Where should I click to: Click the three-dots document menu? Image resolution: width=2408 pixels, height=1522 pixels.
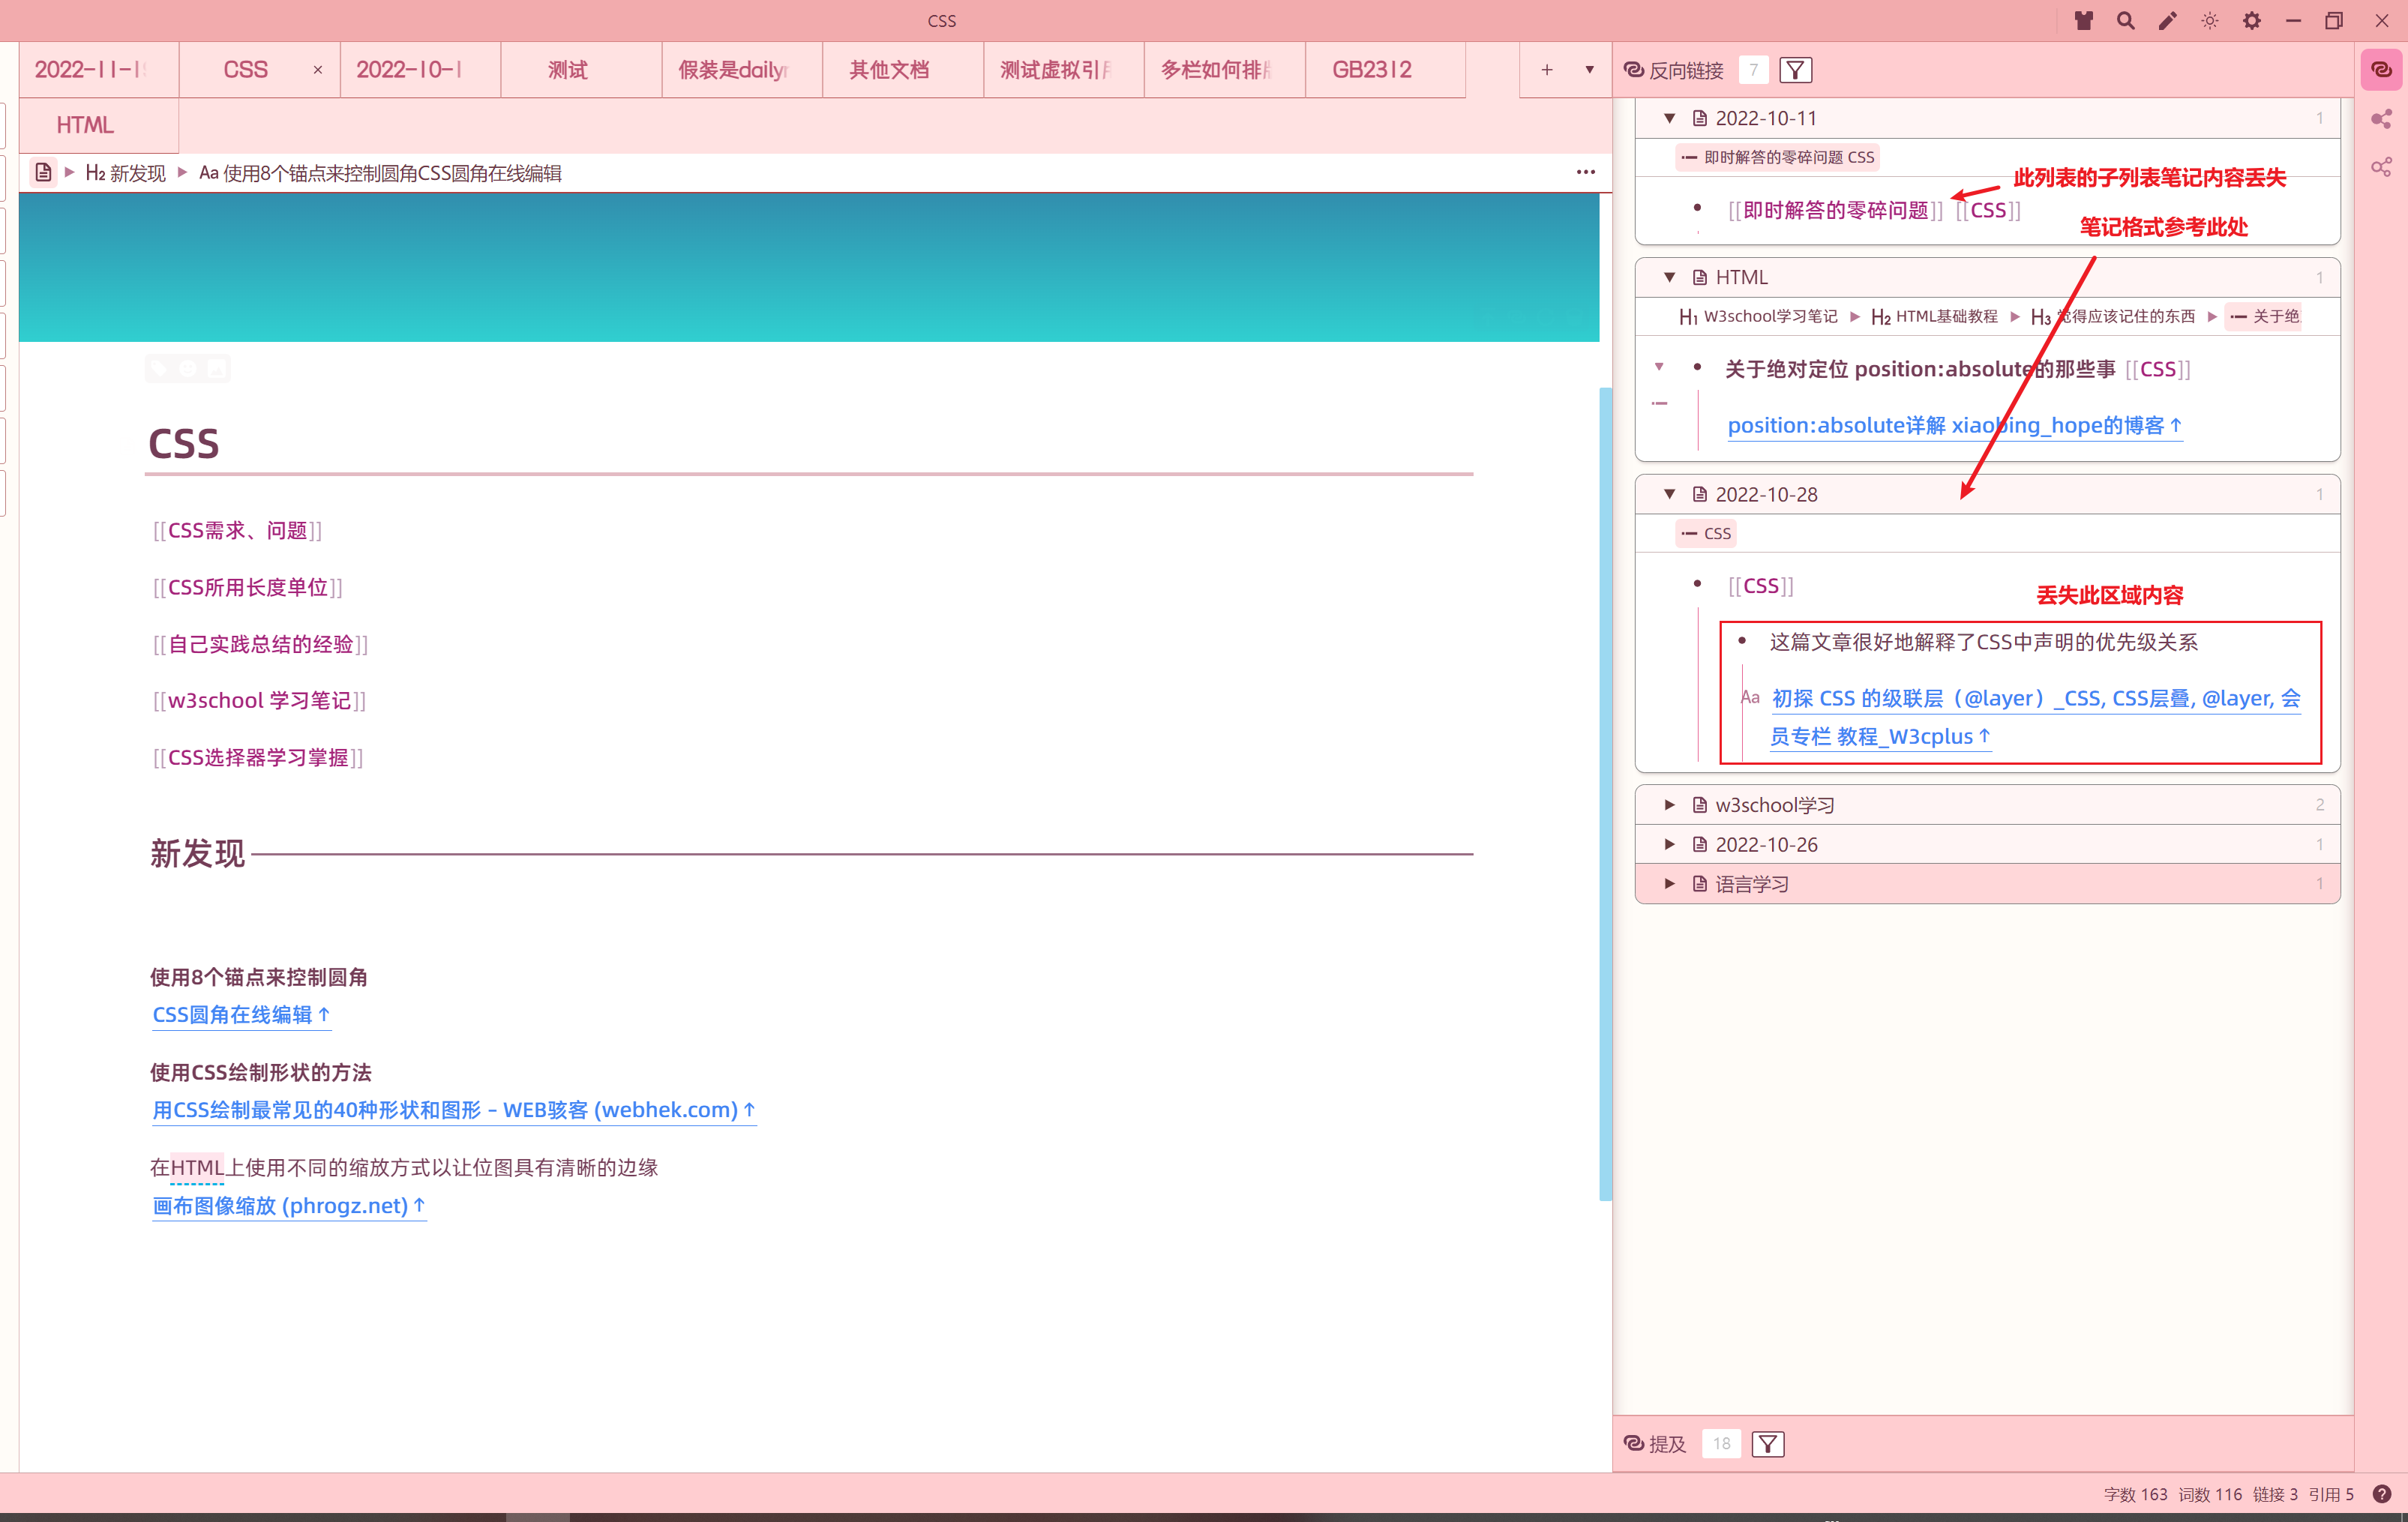pyautogui.click(x=1585, y=172)
